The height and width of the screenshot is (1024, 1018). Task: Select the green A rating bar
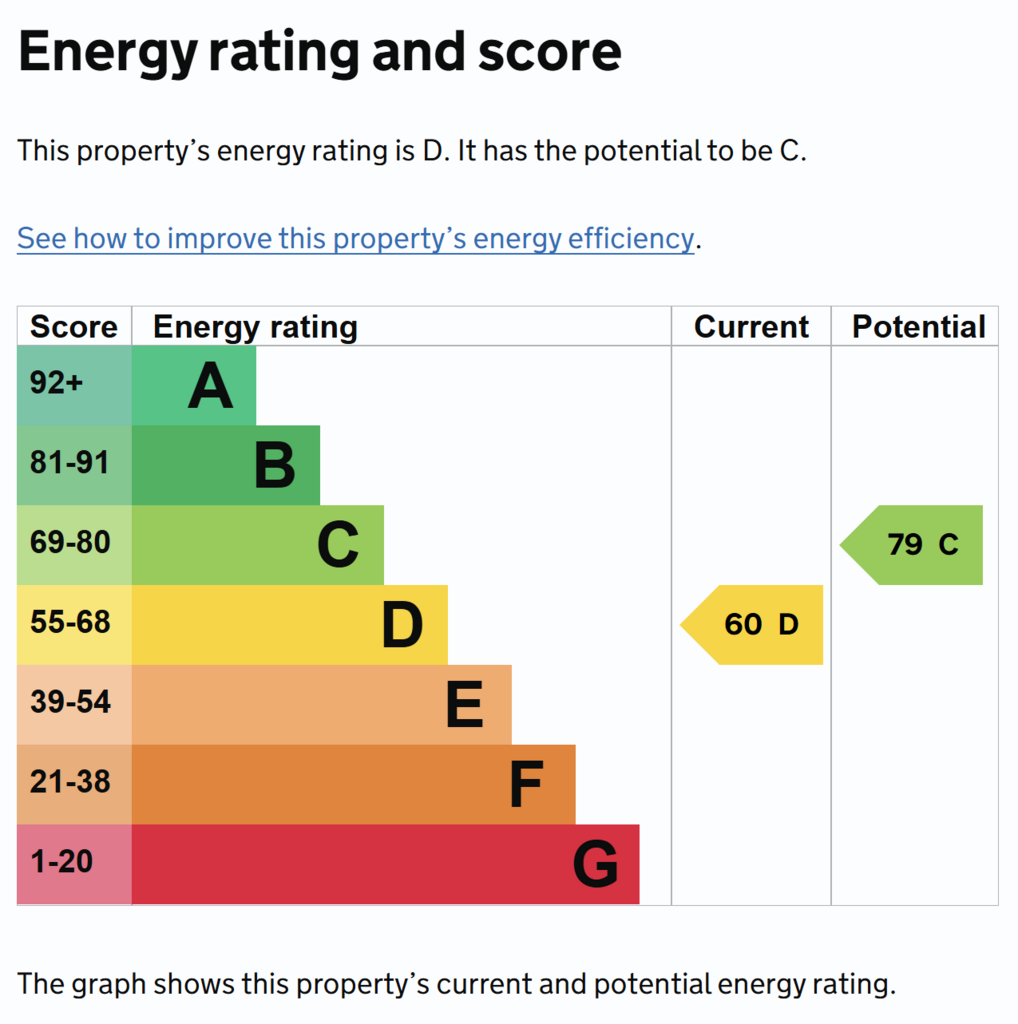tap(194, 385)
